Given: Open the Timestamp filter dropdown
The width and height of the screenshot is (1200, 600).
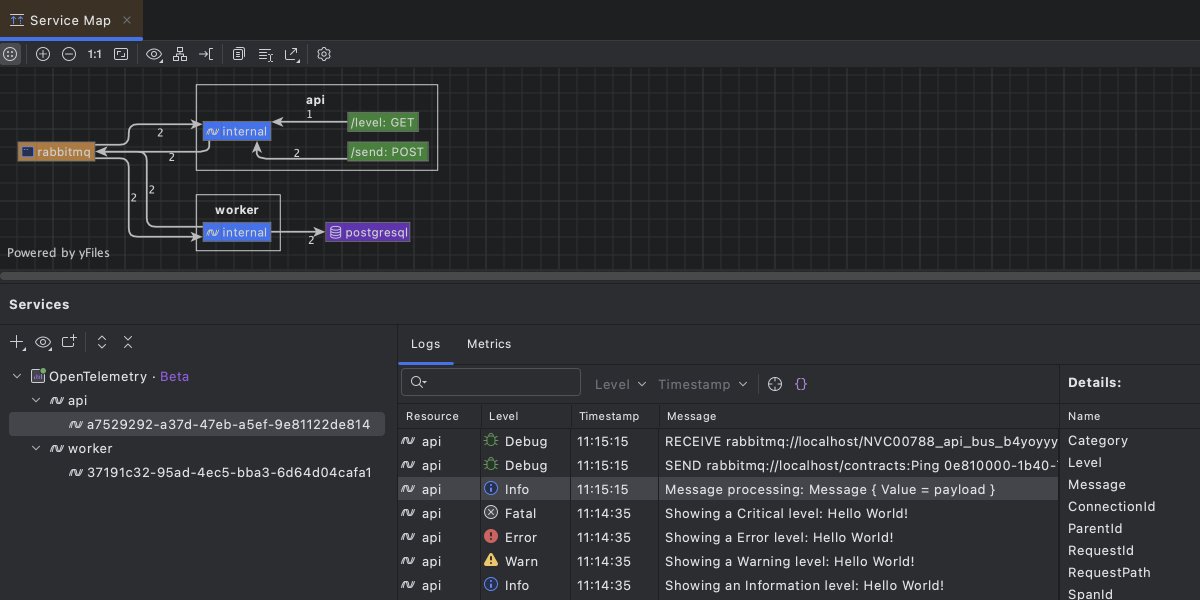Looking at the screenshot, I should coord(703,384).
